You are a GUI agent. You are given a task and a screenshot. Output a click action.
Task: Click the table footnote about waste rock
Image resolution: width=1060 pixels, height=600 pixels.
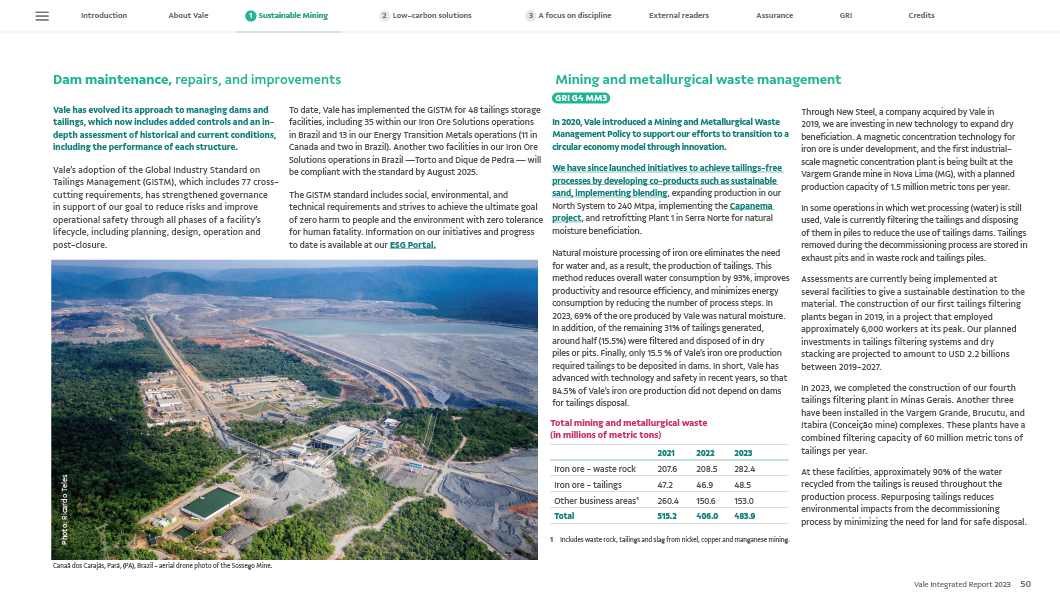670,539
